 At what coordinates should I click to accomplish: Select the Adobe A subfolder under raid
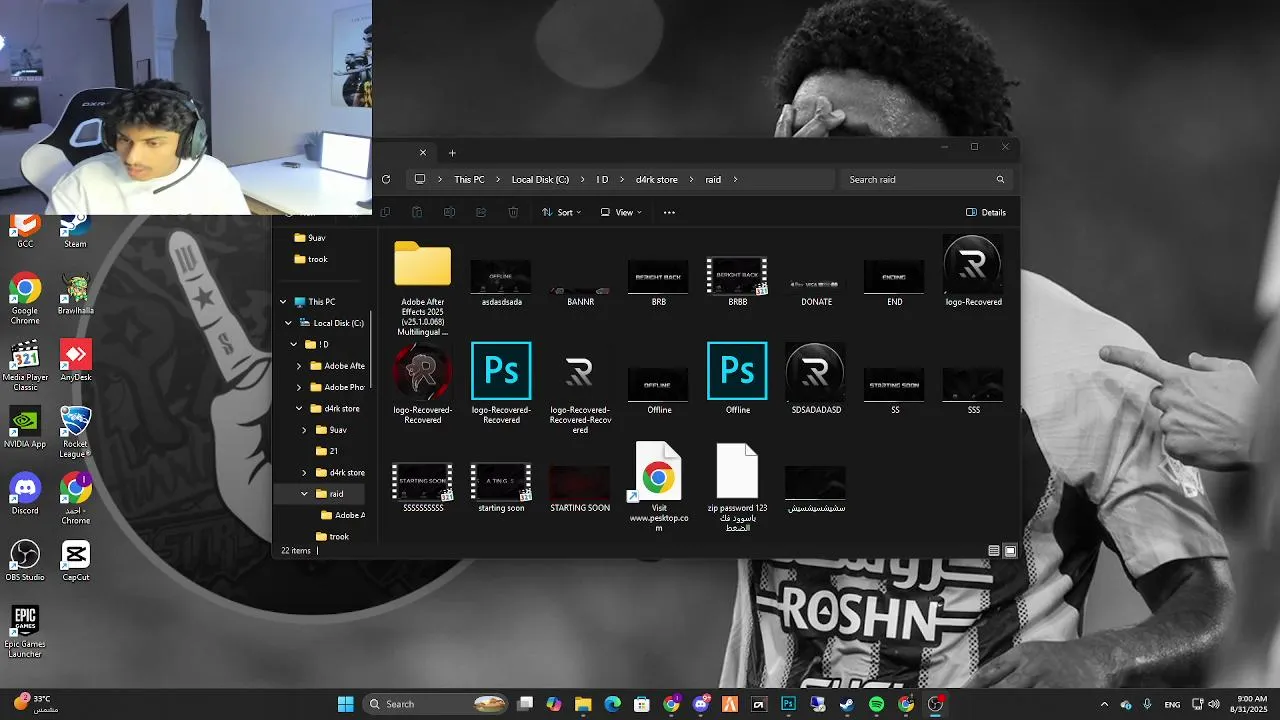point(342,515)
